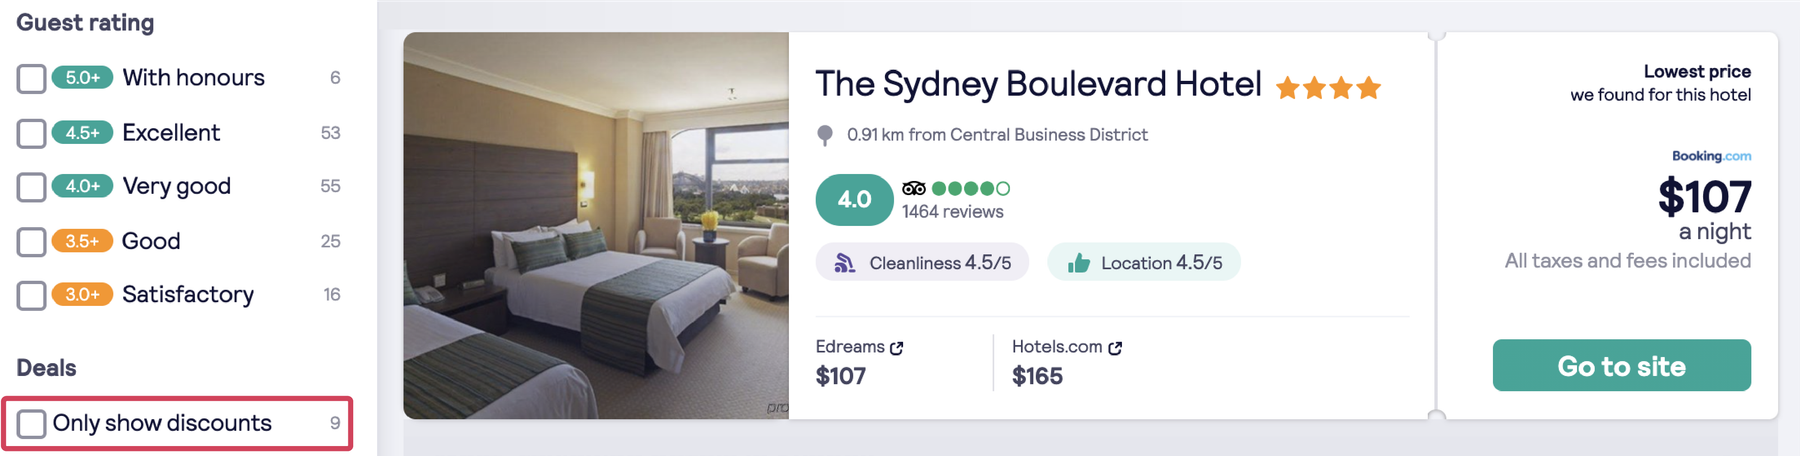The image size is (1800, 456).
Task: Check the Excellent 4.5+ rating filter
Action: [x=32, y=133]
